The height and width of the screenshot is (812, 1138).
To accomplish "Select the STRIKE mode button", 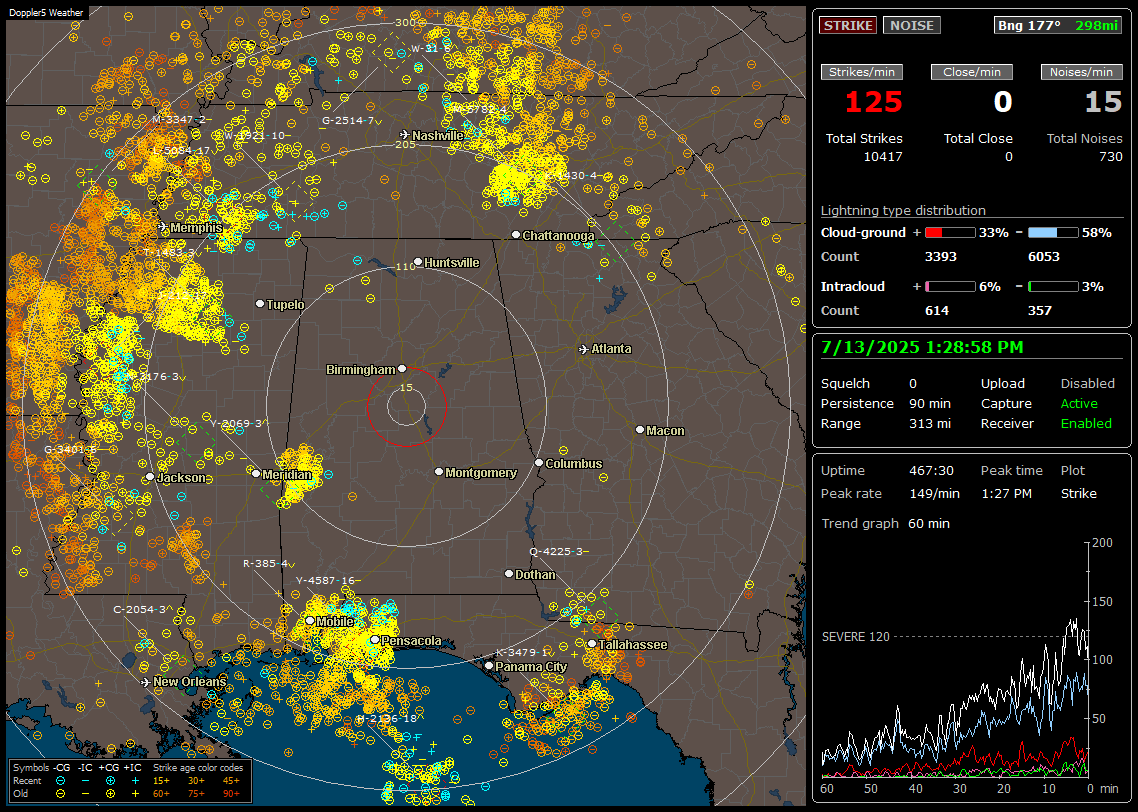I will (848, 25).
